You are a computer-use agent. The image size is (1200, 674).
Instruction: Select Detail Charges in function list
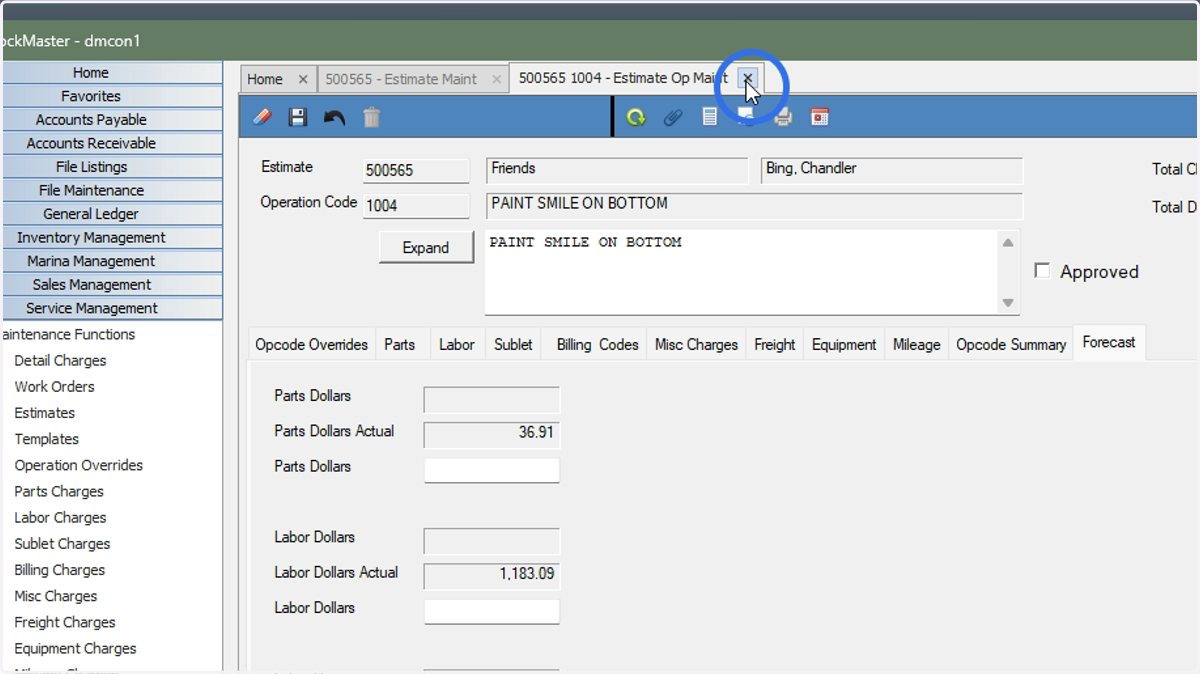[60, 360]
